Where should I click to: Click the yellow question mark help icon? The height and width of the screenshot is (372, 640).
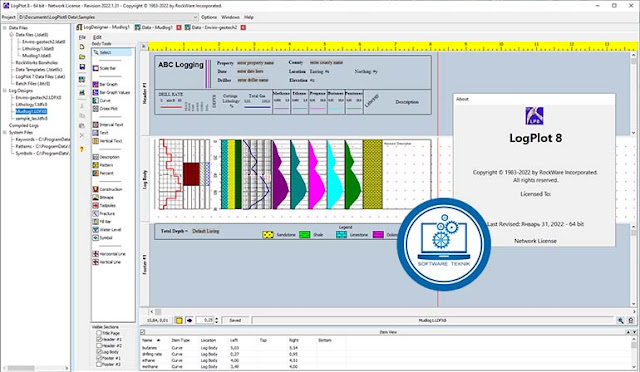click(x=82, y=149)
